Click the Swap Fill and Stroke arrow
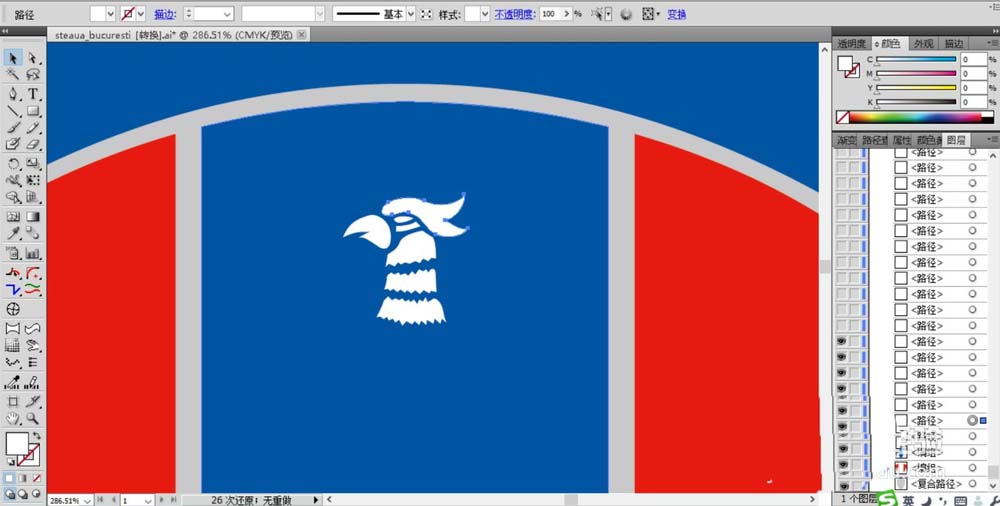The image size is (1000, 506). click(36, 435)
